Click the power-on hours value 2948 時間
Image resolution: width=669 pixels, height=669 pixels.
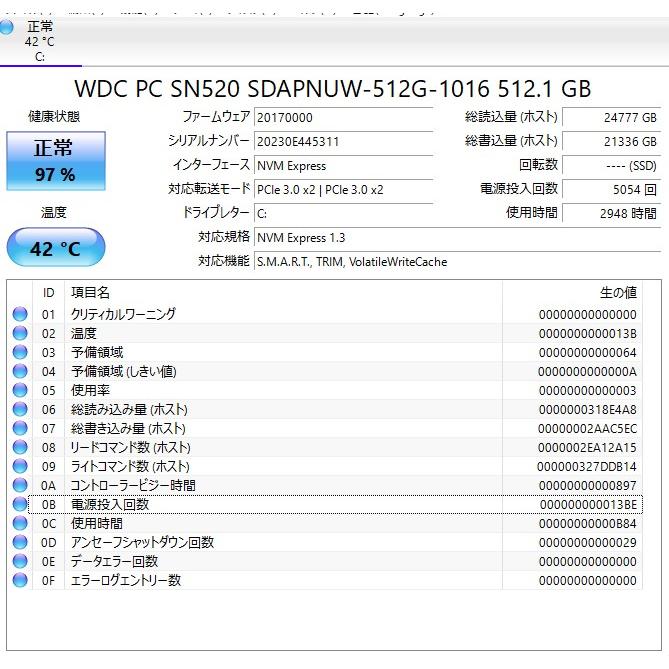612,213
